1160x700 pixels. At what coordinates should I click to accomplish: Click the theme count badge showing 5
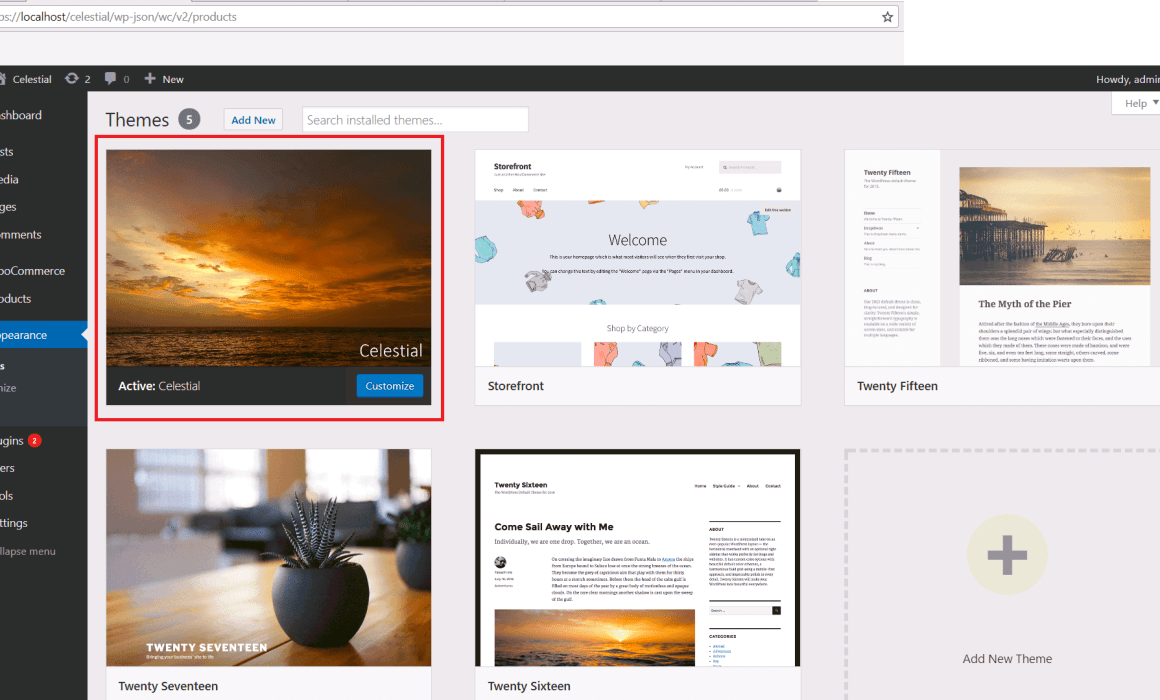click(x=189, y=120)
